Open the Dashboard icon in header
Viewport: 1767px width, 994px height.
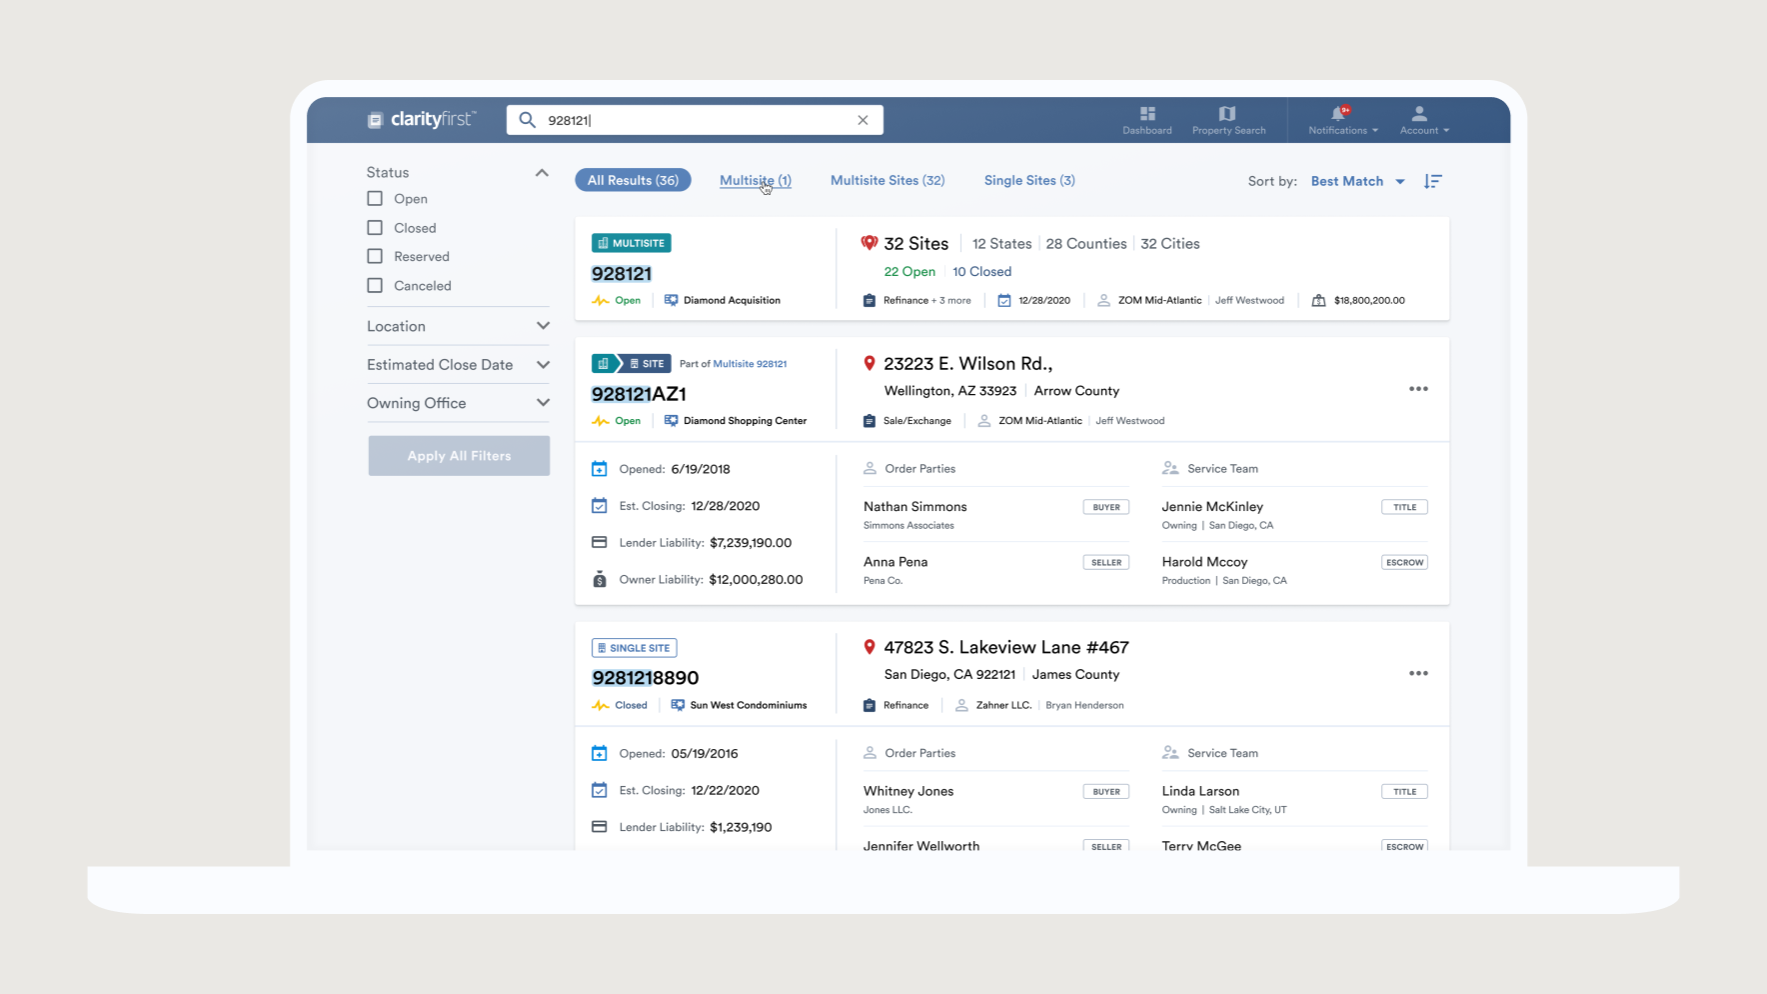click(x=1147, y=114)
